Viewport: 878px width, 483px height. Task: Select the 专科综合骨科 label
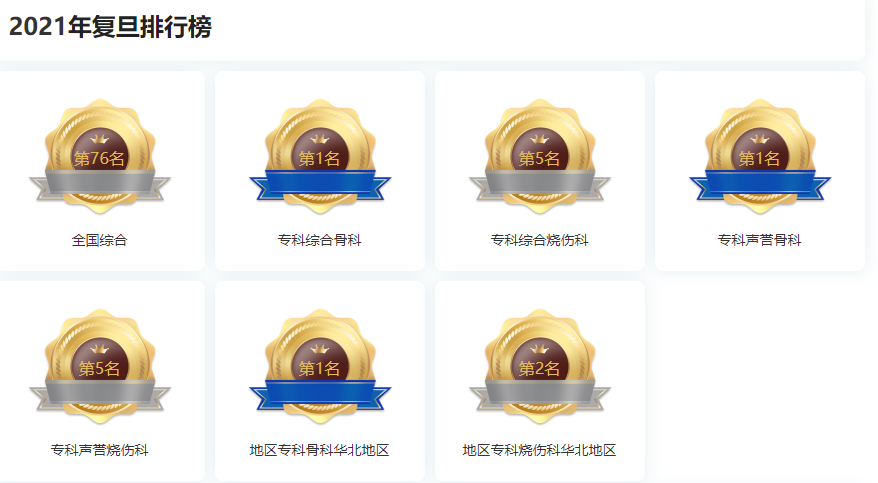click(320, 240)
